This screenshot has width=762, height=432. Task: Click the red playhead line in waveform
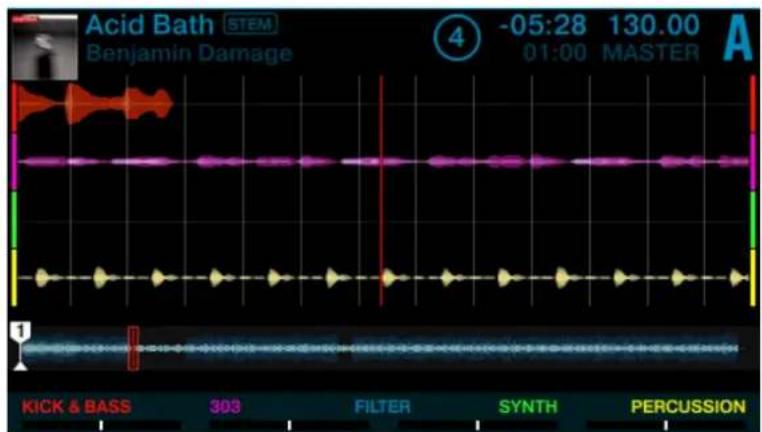click(381, 190)
